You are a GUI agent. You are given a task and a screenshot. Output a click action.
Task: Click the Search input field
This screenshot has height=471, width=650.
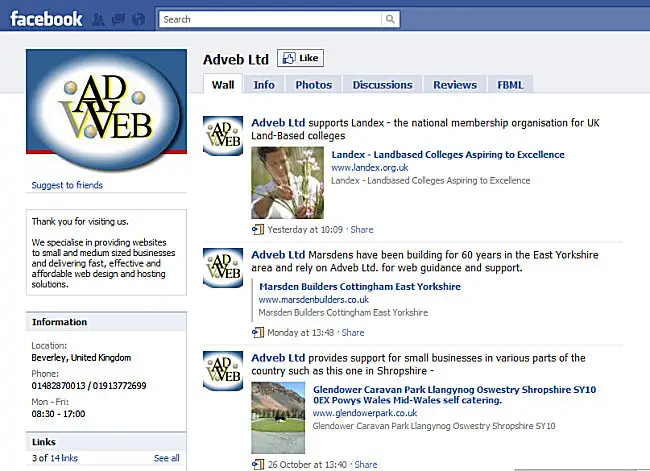[x=270, y=19]
